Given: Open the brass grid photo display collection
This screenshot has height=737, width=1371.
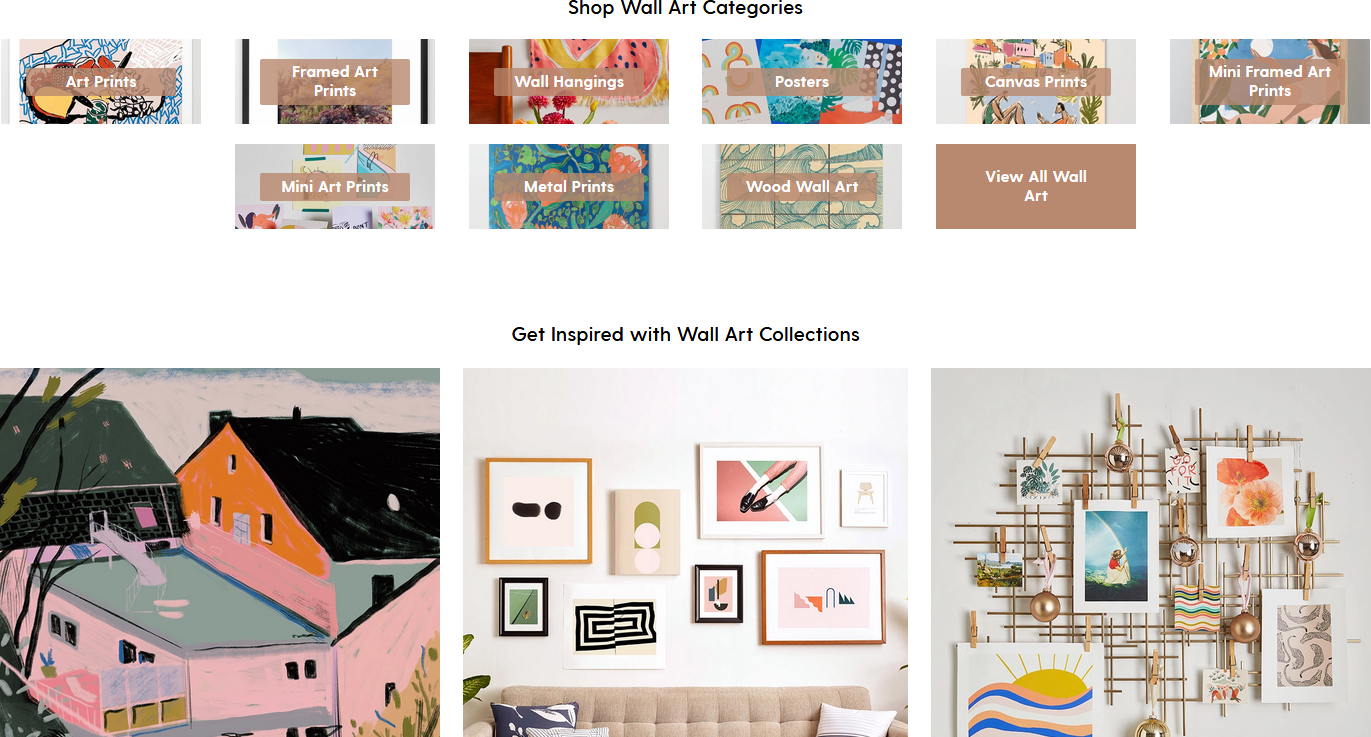Looking at the screenshot, I should [x=1151, y=552].
